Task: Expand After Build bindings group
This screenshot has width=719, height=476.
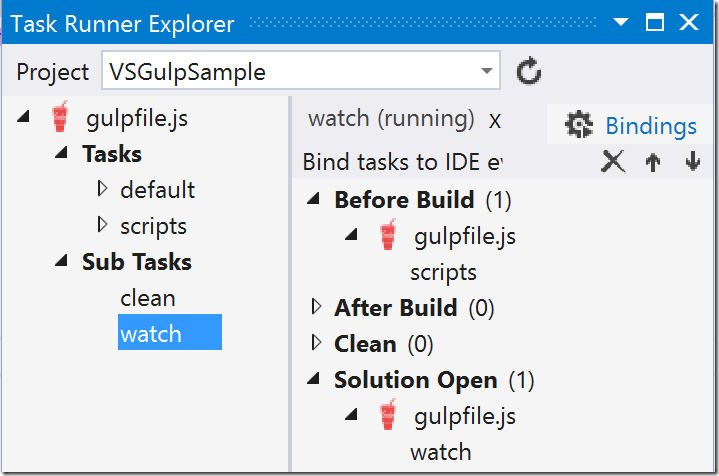Action: [316, 306]
